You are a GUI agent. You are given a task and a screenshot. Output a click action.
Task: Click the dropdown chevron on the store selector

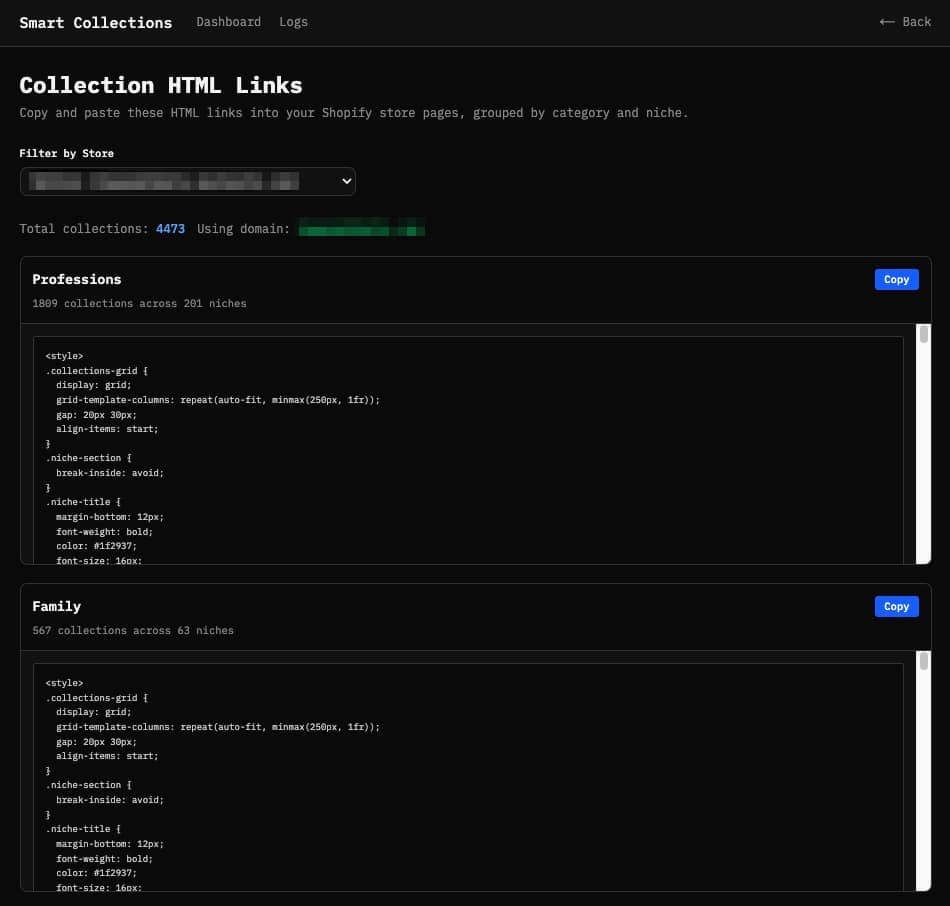[x=345, y=181]
